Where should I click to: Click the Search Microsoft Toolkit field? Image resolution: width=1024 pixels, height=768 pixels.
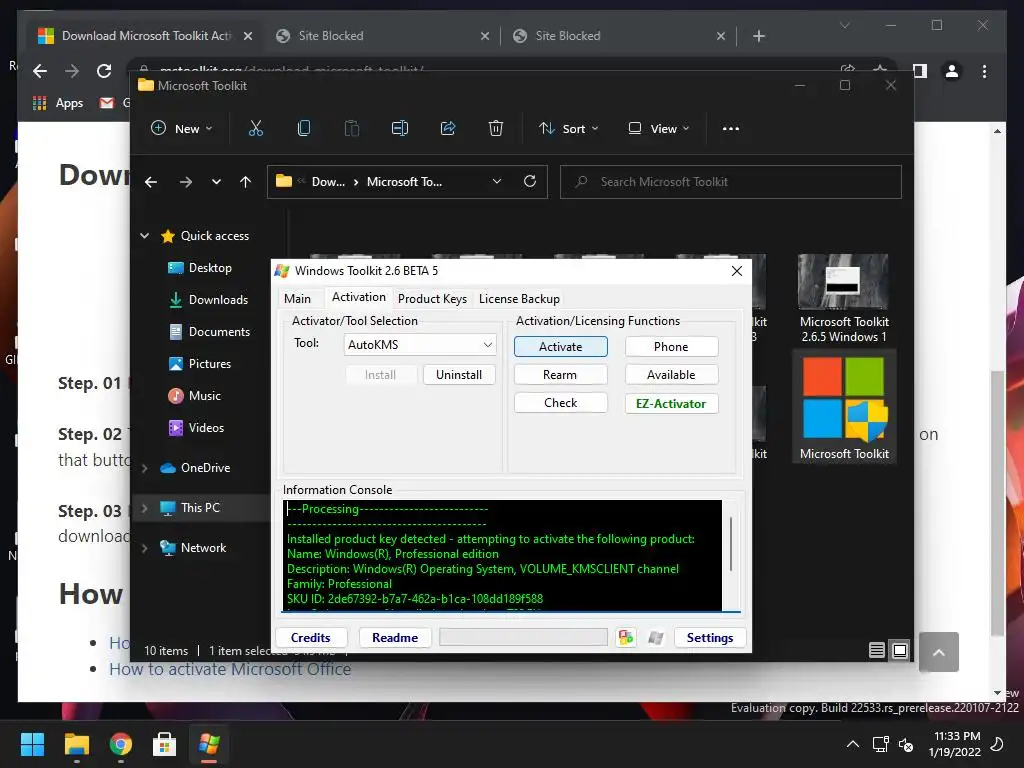tap(731, 182)
